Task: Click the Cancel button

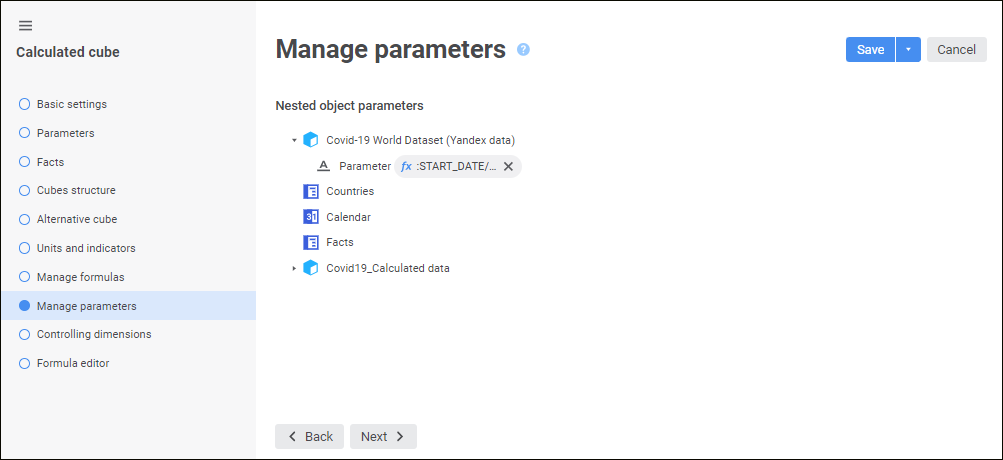Action: (x=956, y=50)
